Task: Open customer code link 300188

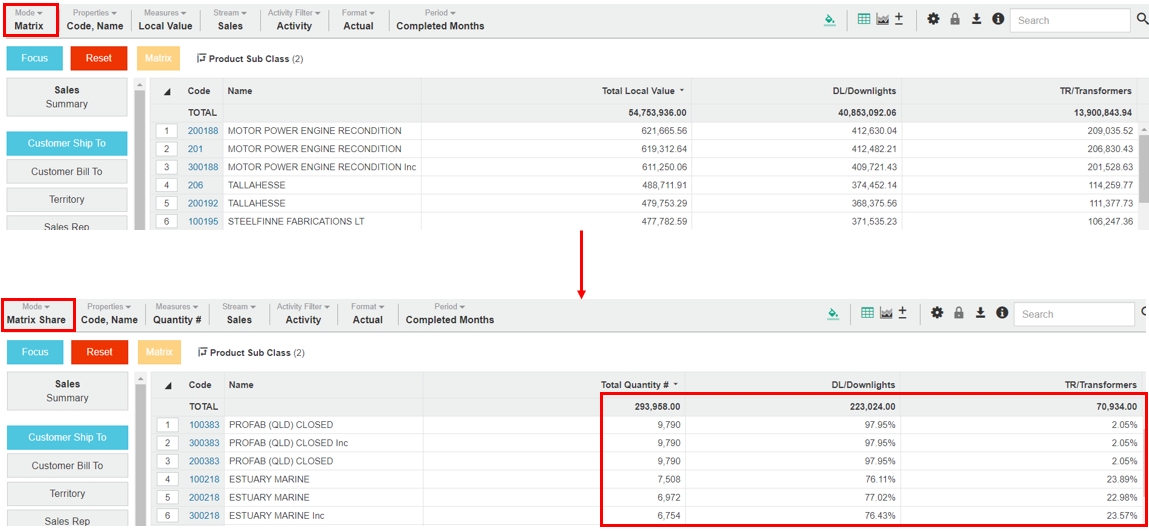Action: 203,167
